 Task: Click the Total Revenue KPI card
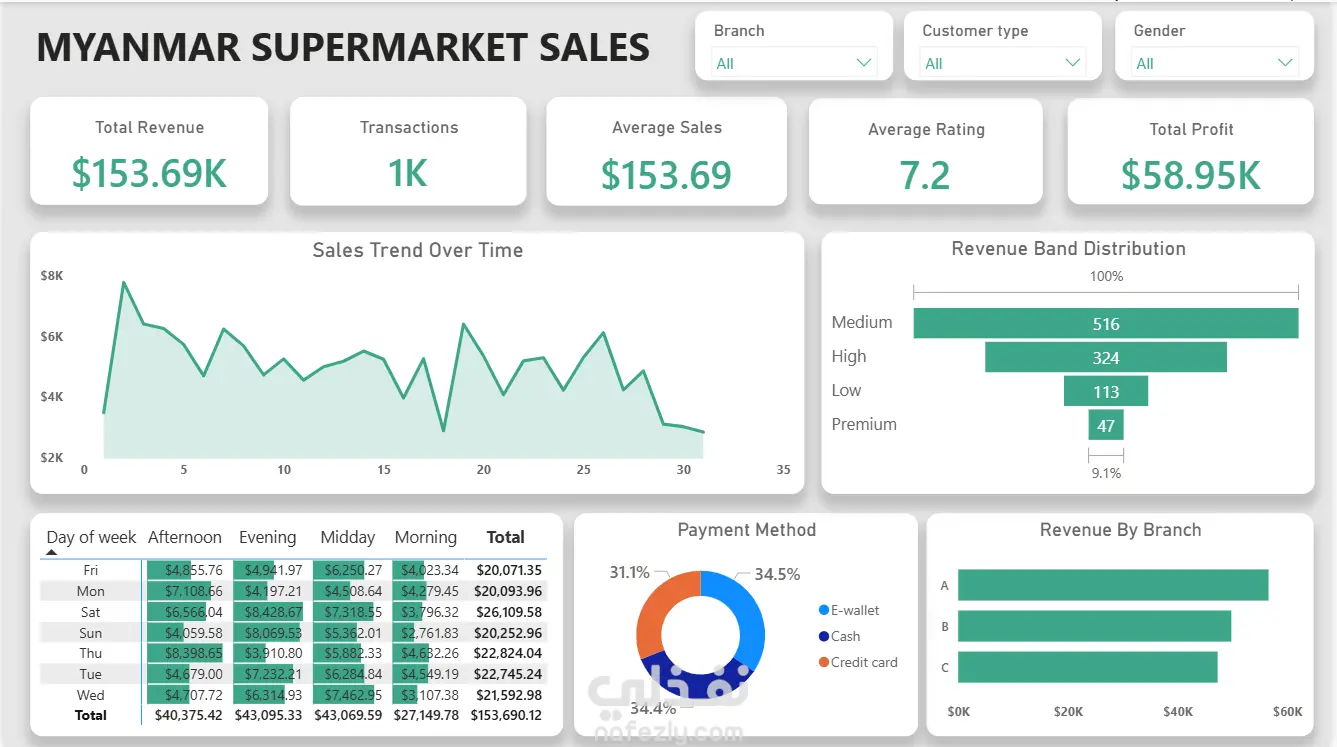pyautogui.click(x=149, y=151)
